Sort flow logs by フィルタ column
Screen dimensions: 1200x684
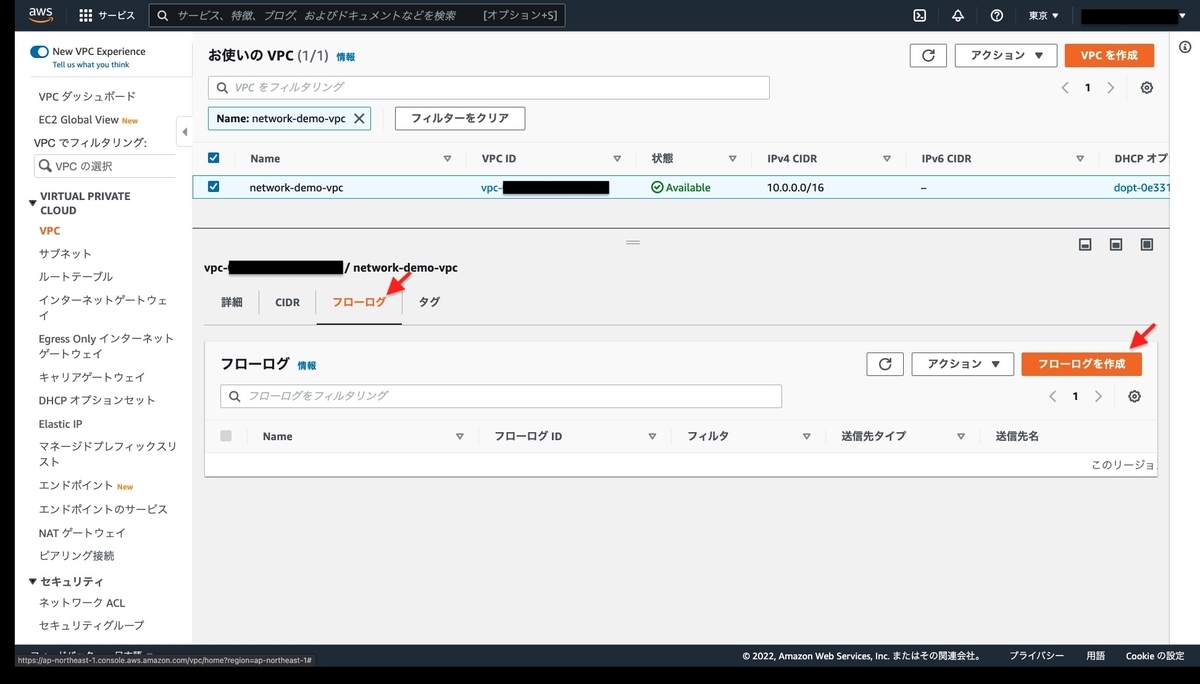click(x=806, y=437)
